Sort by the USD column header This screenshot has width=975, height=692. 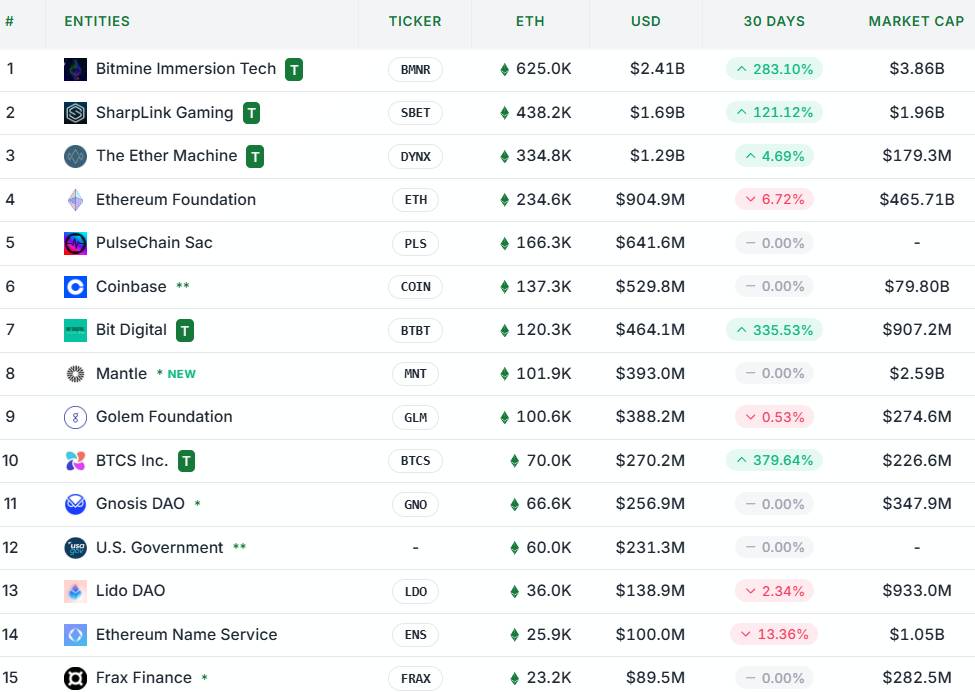[x=645, y=21]
